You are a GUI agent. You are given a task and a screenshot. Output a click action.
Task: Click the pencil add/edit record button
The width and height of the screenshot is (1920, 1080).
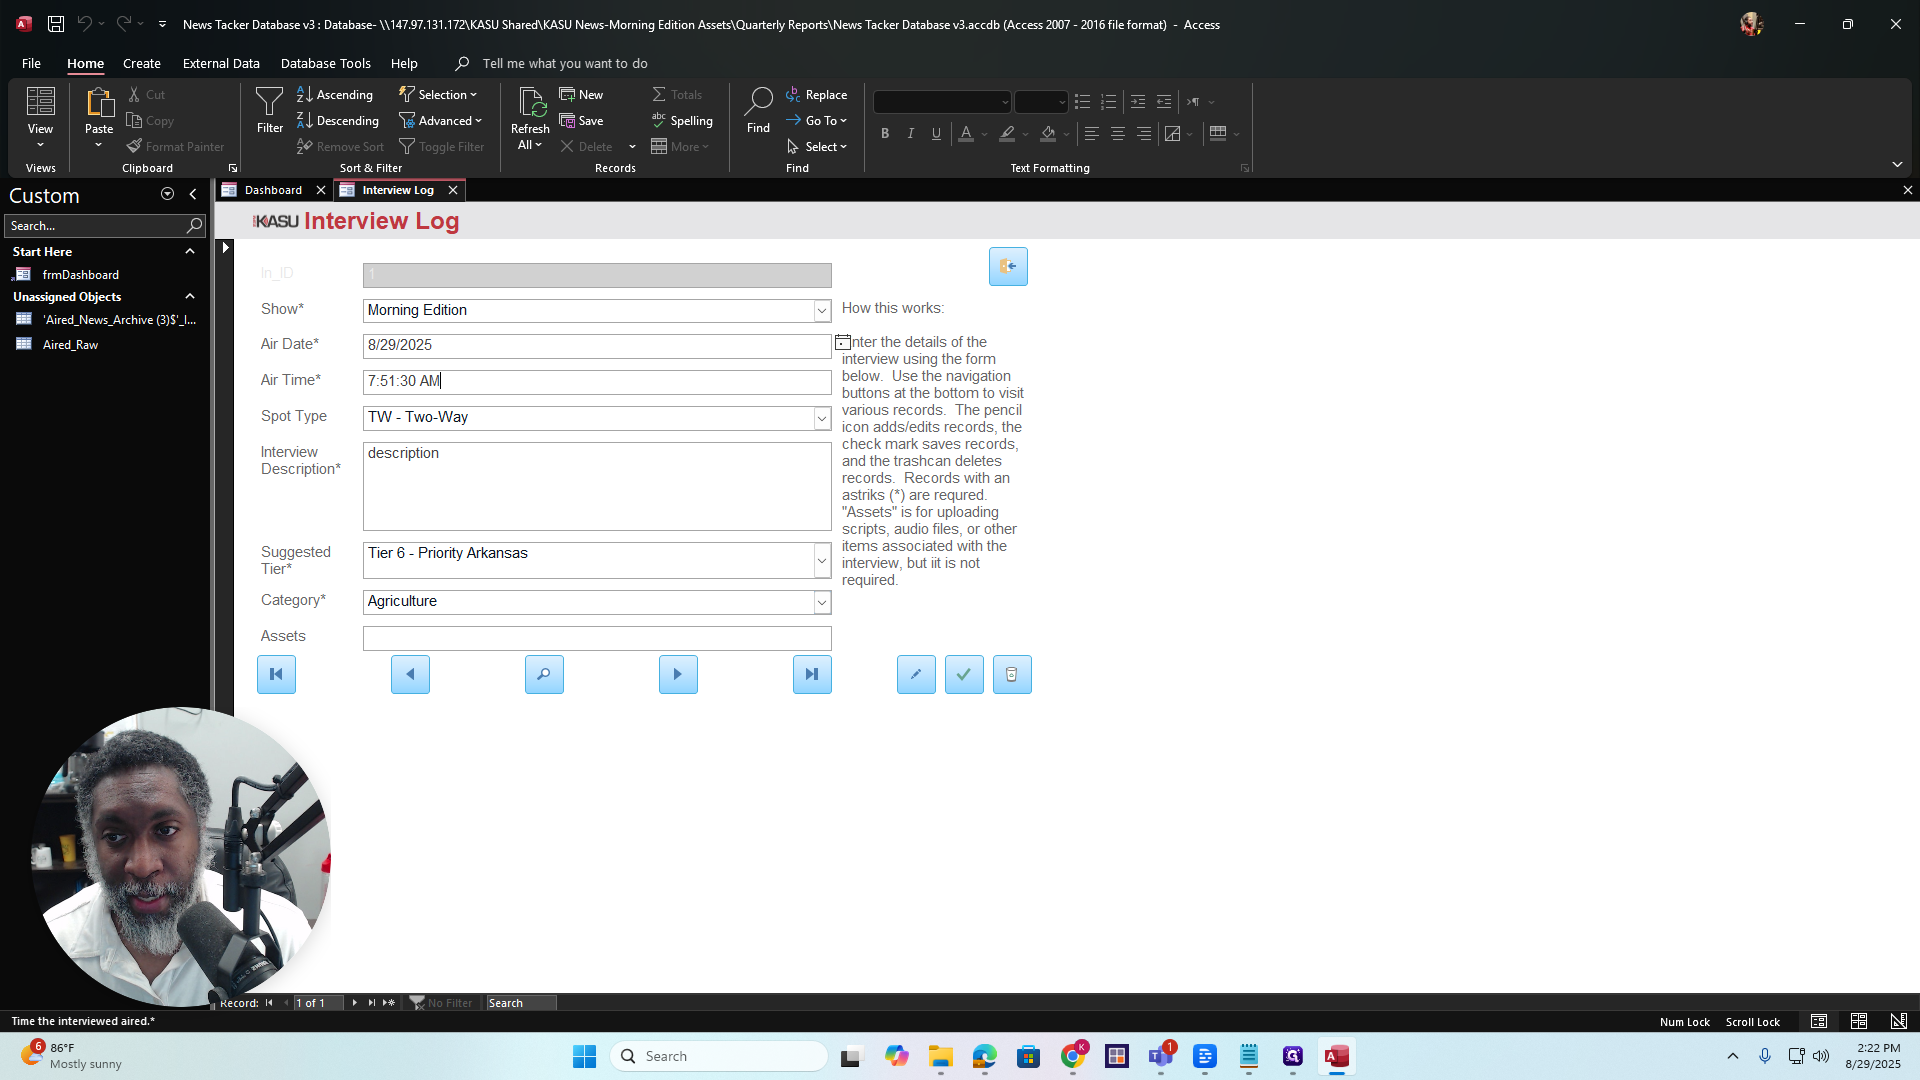click(916, 674)
